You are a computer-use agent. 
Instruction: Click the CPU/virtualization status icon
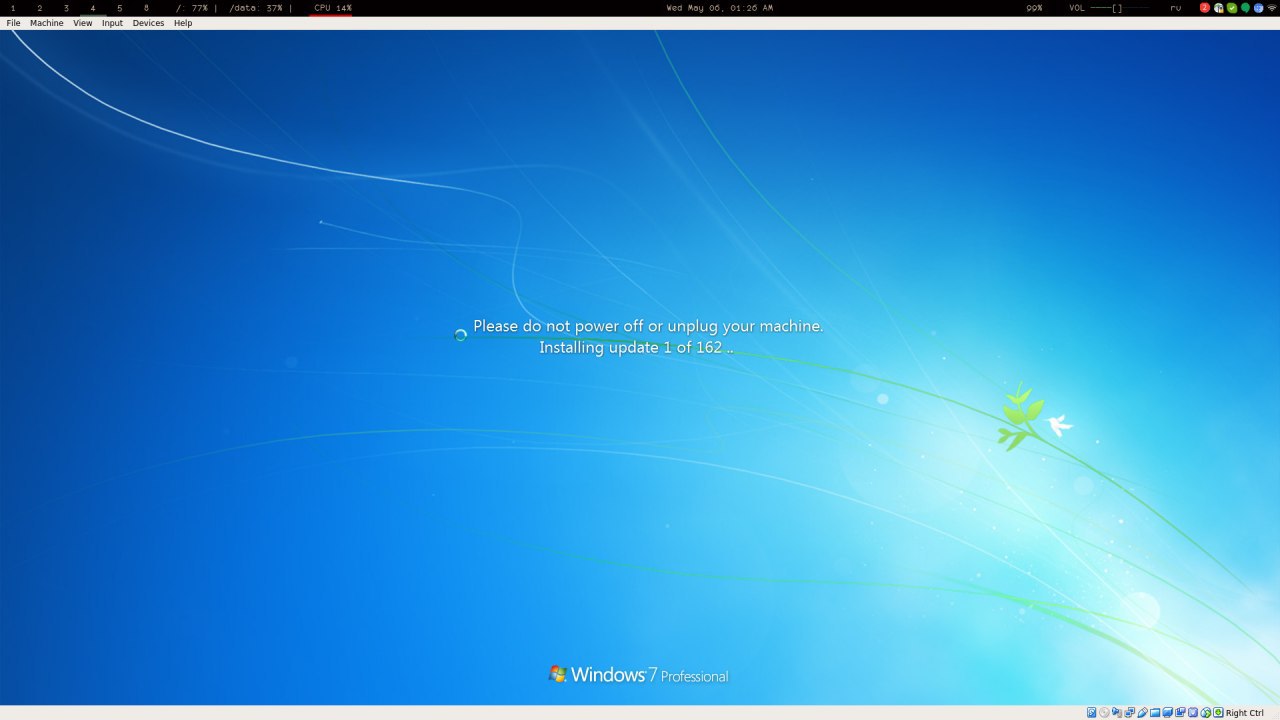point(1193,712)
